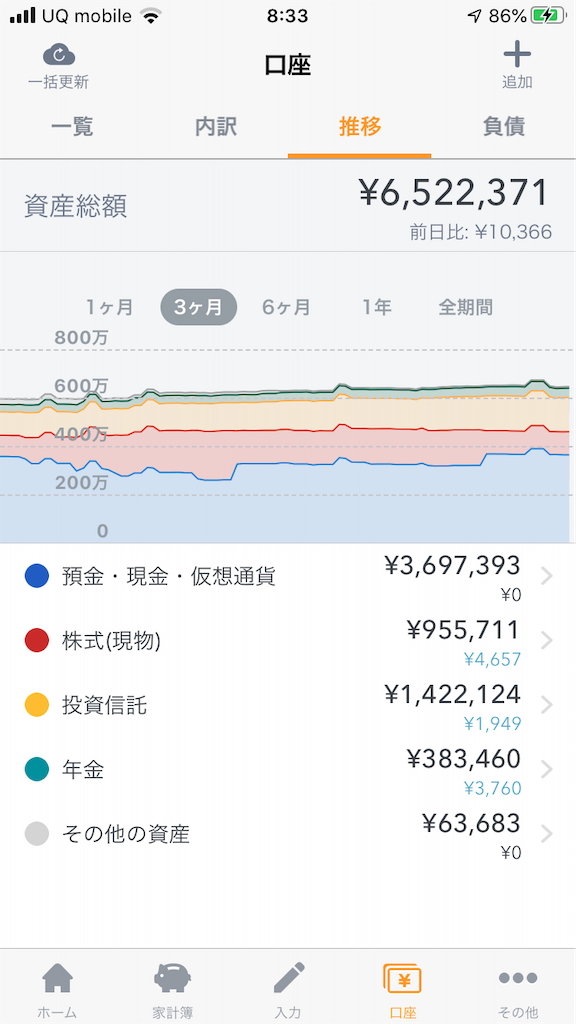Open the 株式(現物) category label
Screen dimensions: 576x1024
pyautogui.click(x=111, y=641)
